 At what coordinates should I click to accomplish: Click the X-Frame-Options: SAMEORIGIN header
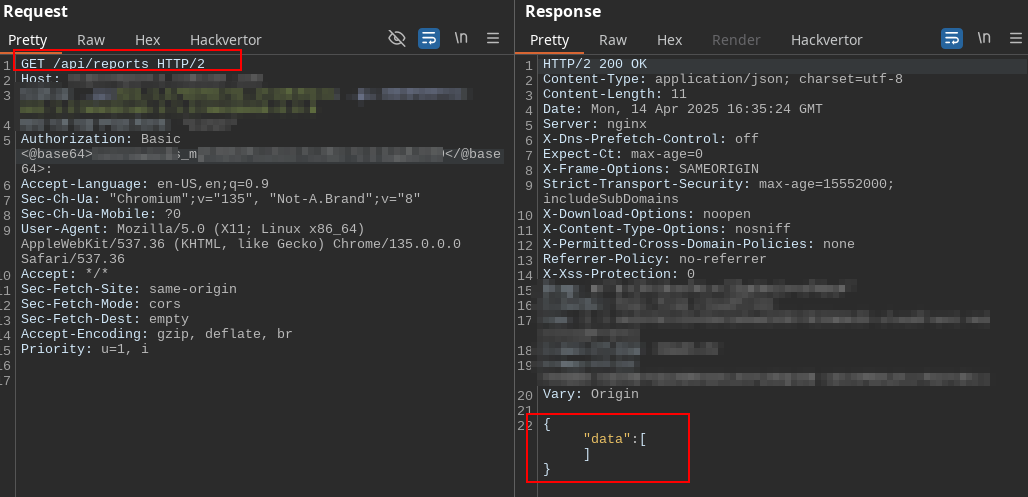click(650, 169)
